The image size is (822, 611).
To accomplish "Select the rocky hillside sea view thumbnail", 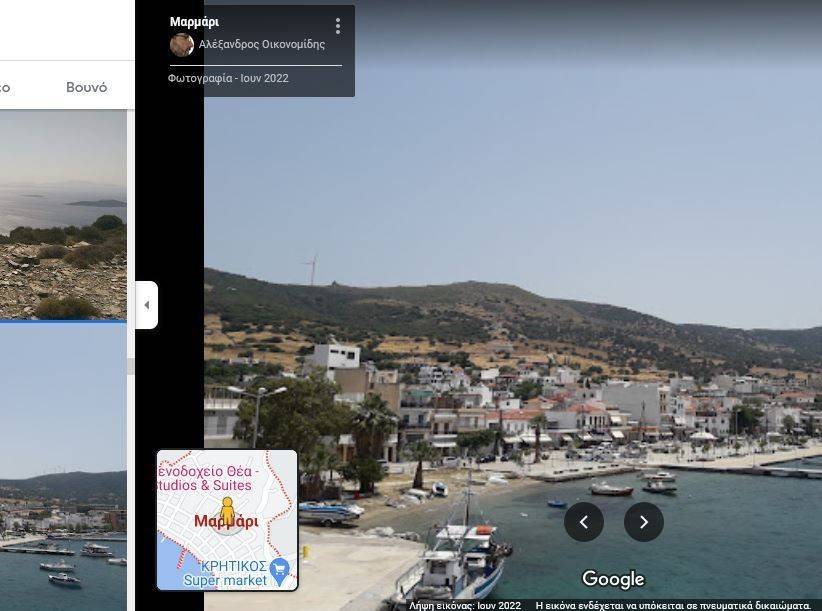I will pos(63,215).
